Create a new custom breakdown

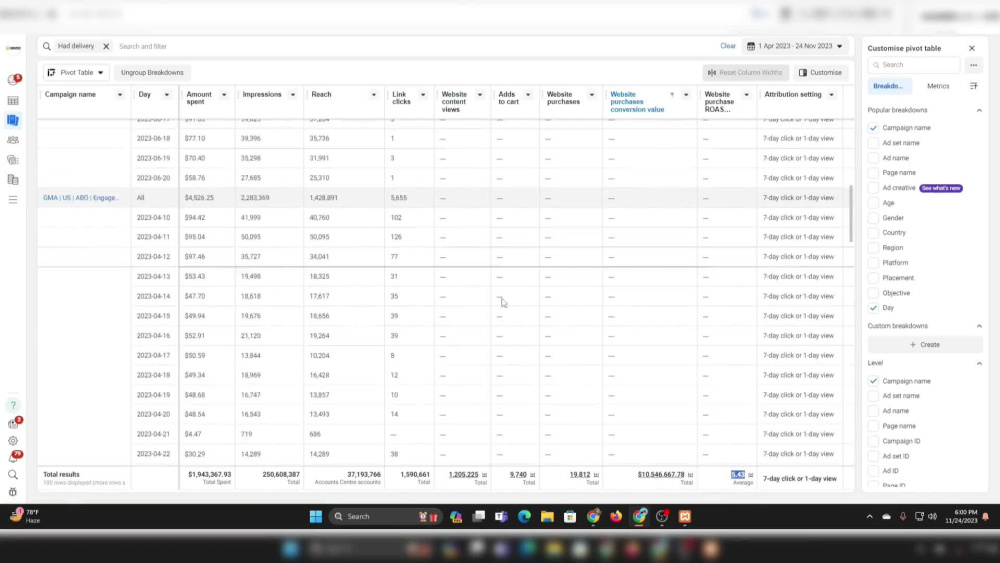point(925,345)
